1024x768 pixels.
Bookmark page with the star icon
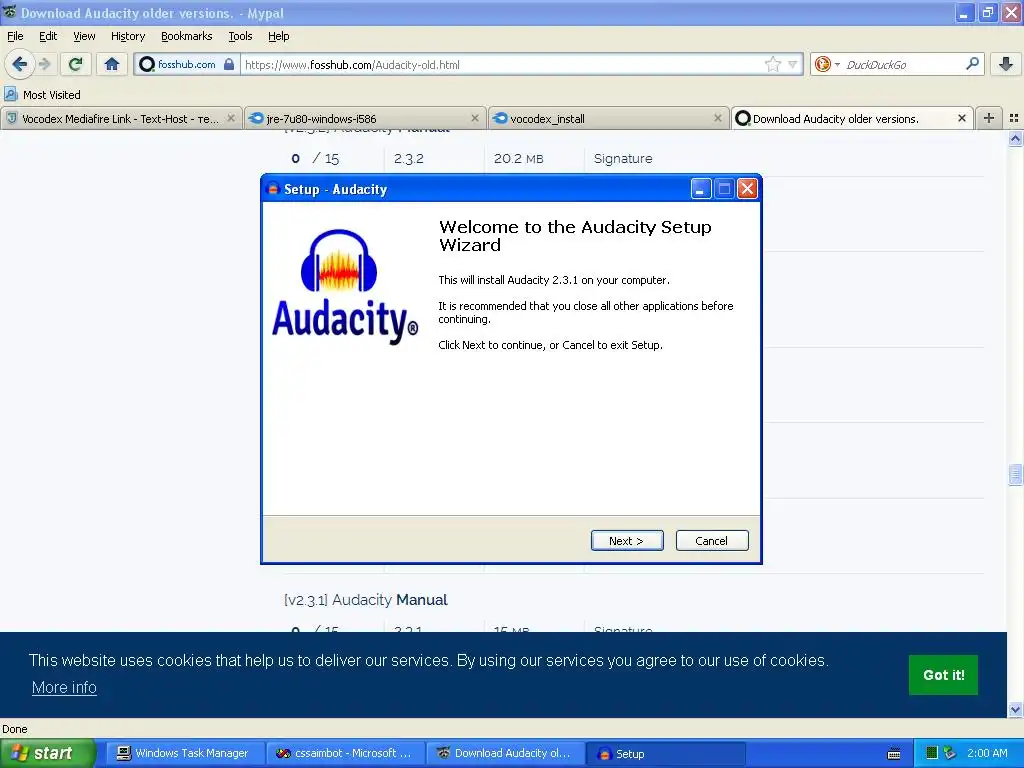point(773,64)
